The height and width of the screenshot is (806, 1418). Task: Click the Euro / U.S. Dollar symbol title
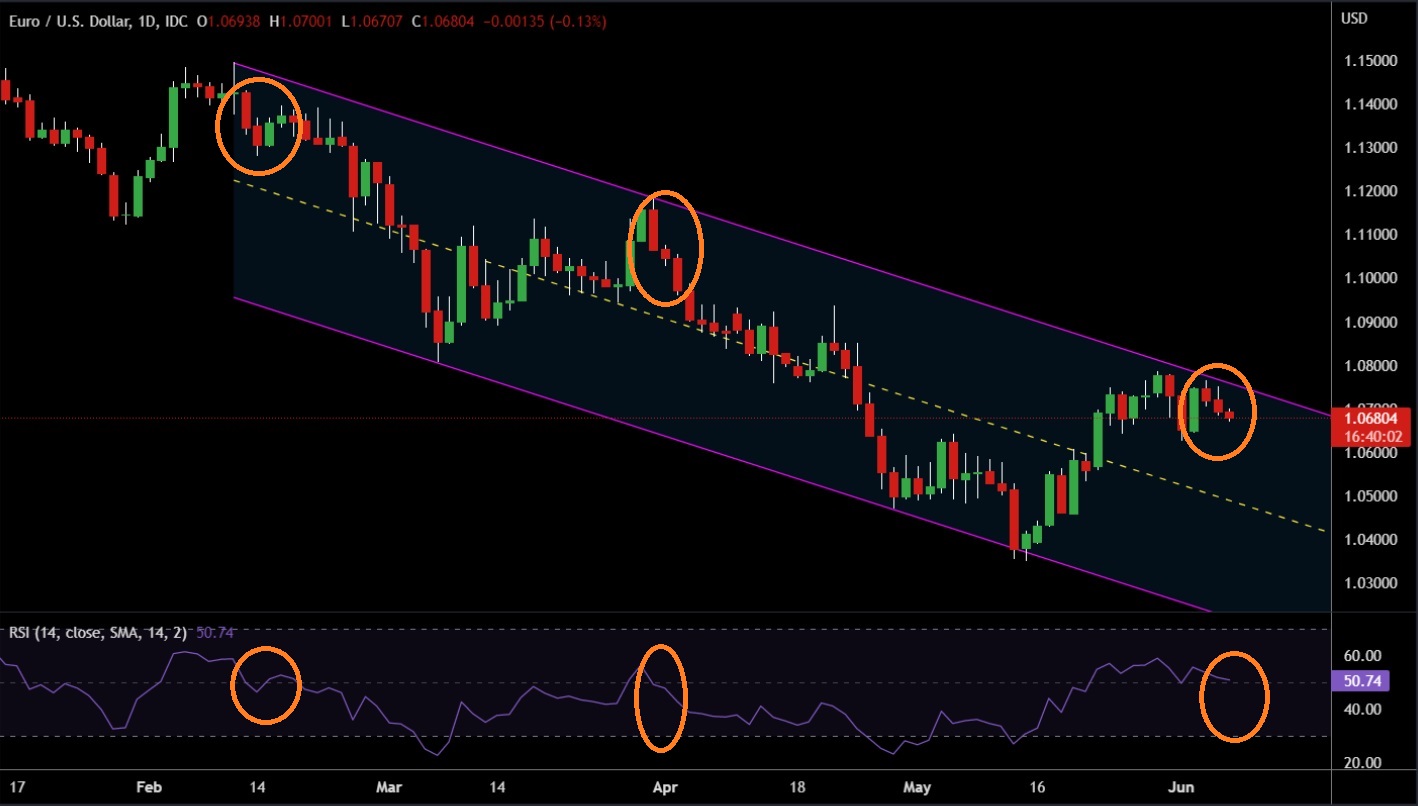point(69,21)
